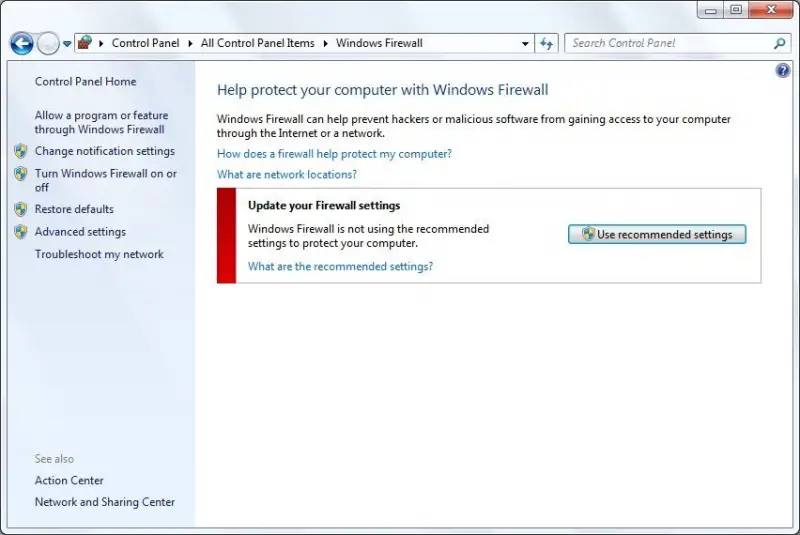Screen dimensions: 800x535
Task: Expand the arrow before Control Panel breadcrumb
Action: point(101,43)
